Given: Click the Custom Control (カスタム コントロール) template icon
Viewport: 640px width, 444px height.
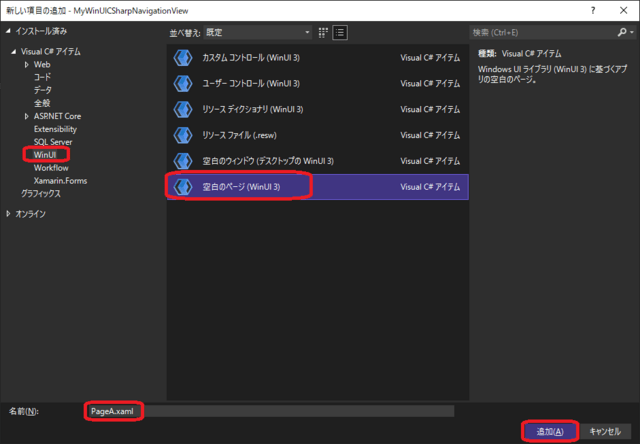Looking at the screenshot, I should point(182,57).
